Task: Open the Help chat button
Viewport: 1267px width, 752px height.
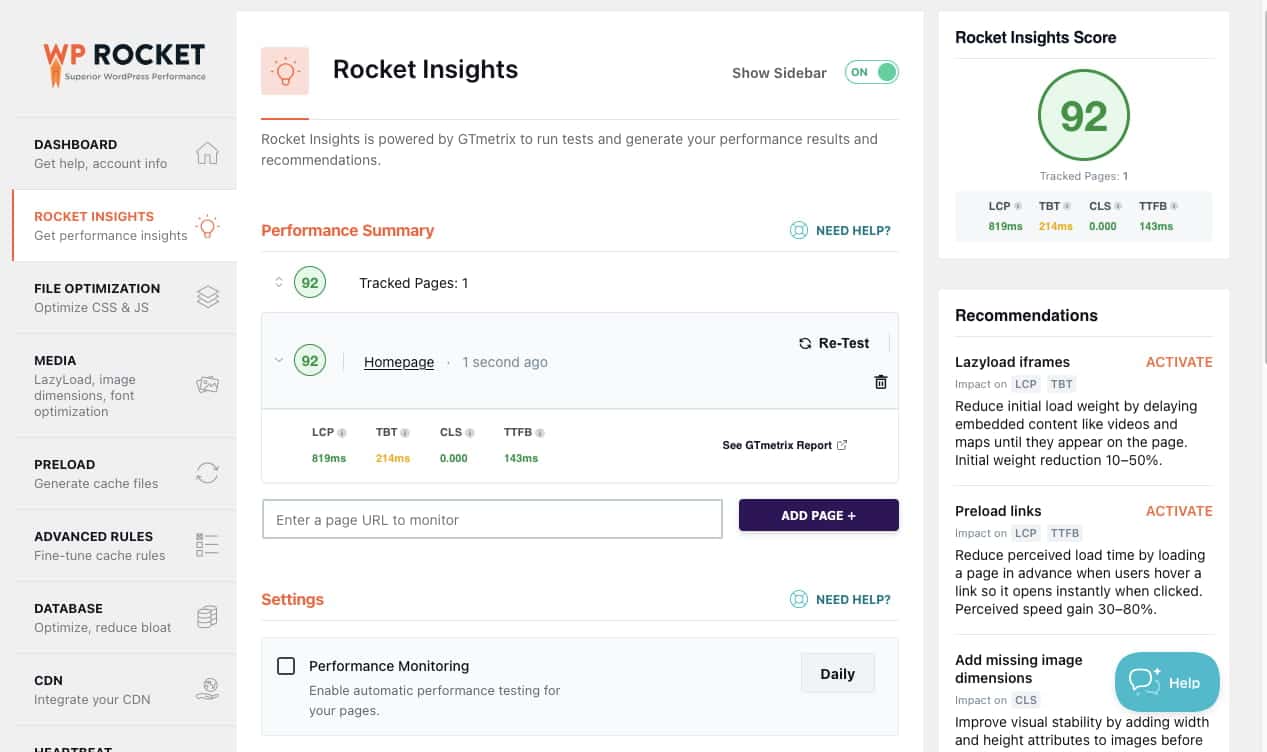Action: click(1167, 682)
